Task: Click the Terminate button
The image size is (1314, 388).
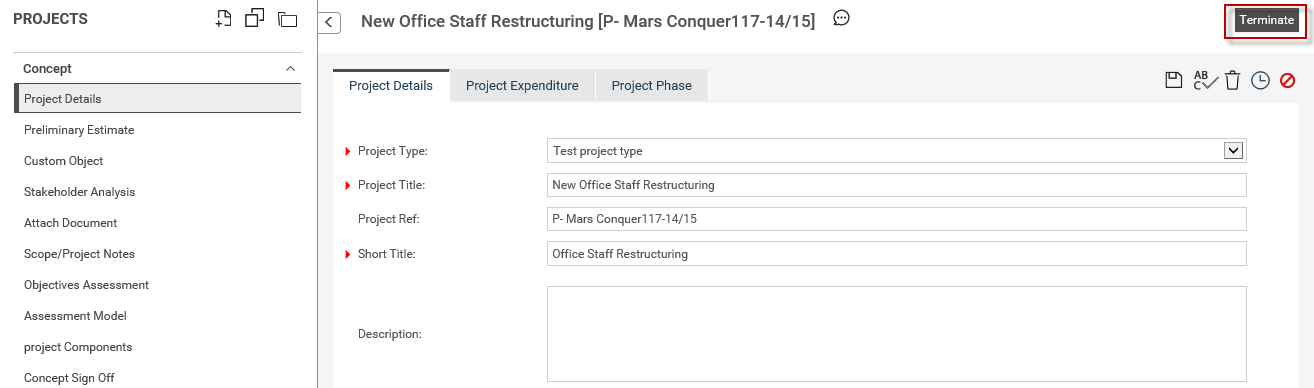Action: coord(1266,20)
